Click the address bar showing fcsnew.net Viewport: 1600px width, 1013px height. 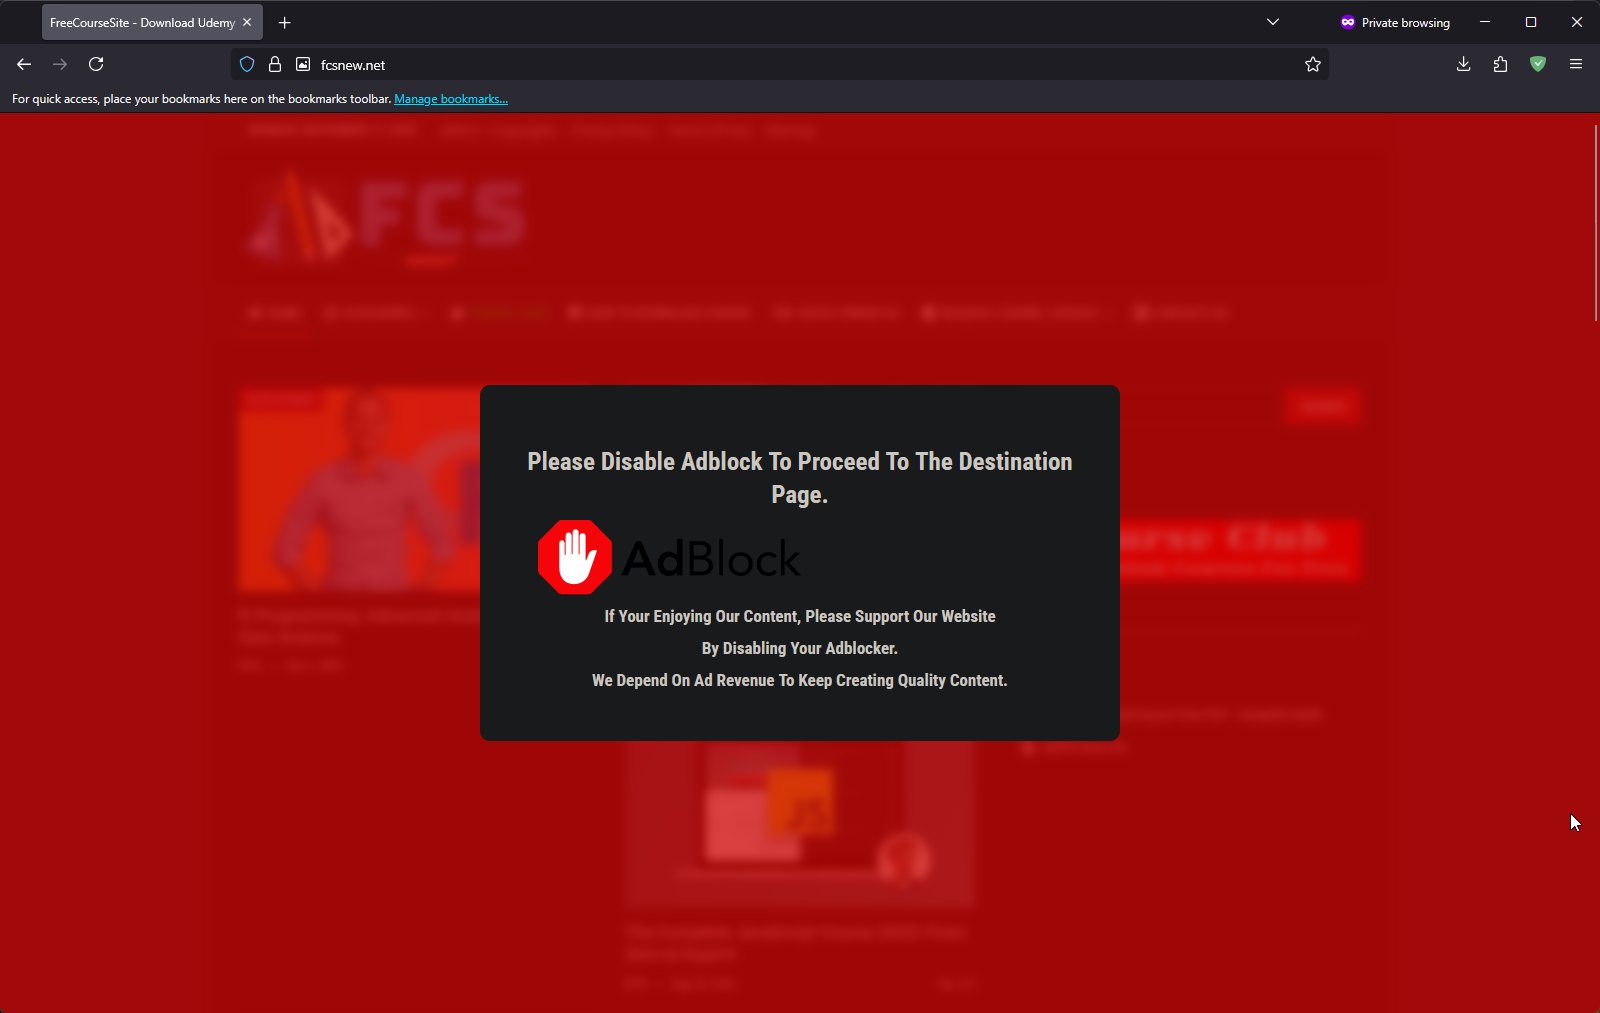(x=700, y=64)
